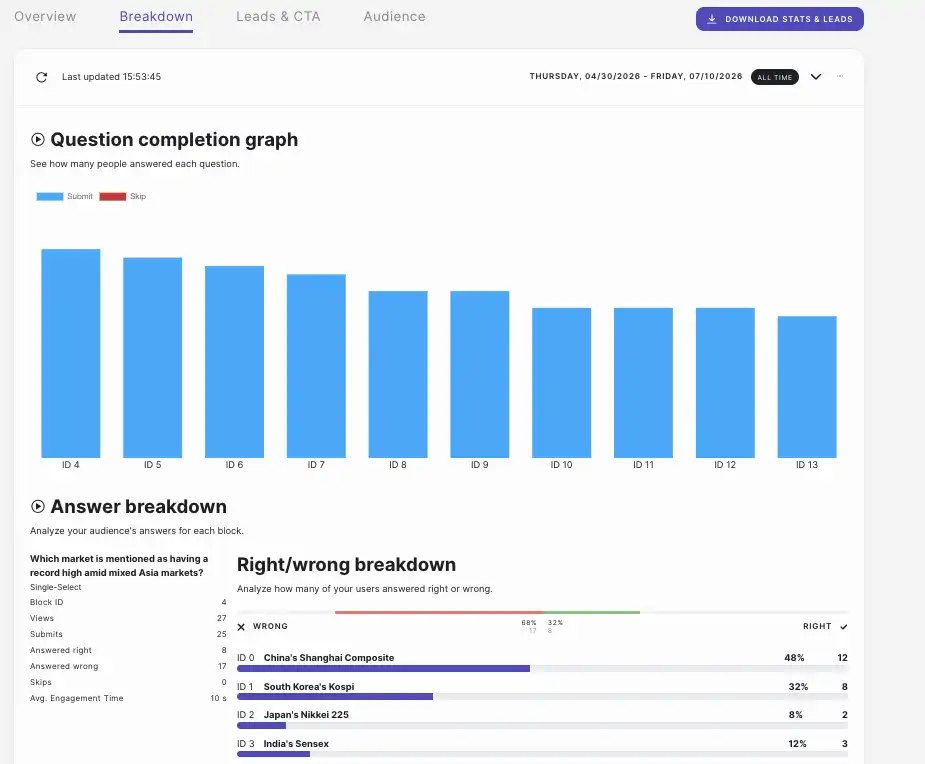The image size is (925, 764).
Task: Click the "Single-Select" question type label
Action: 55,587
